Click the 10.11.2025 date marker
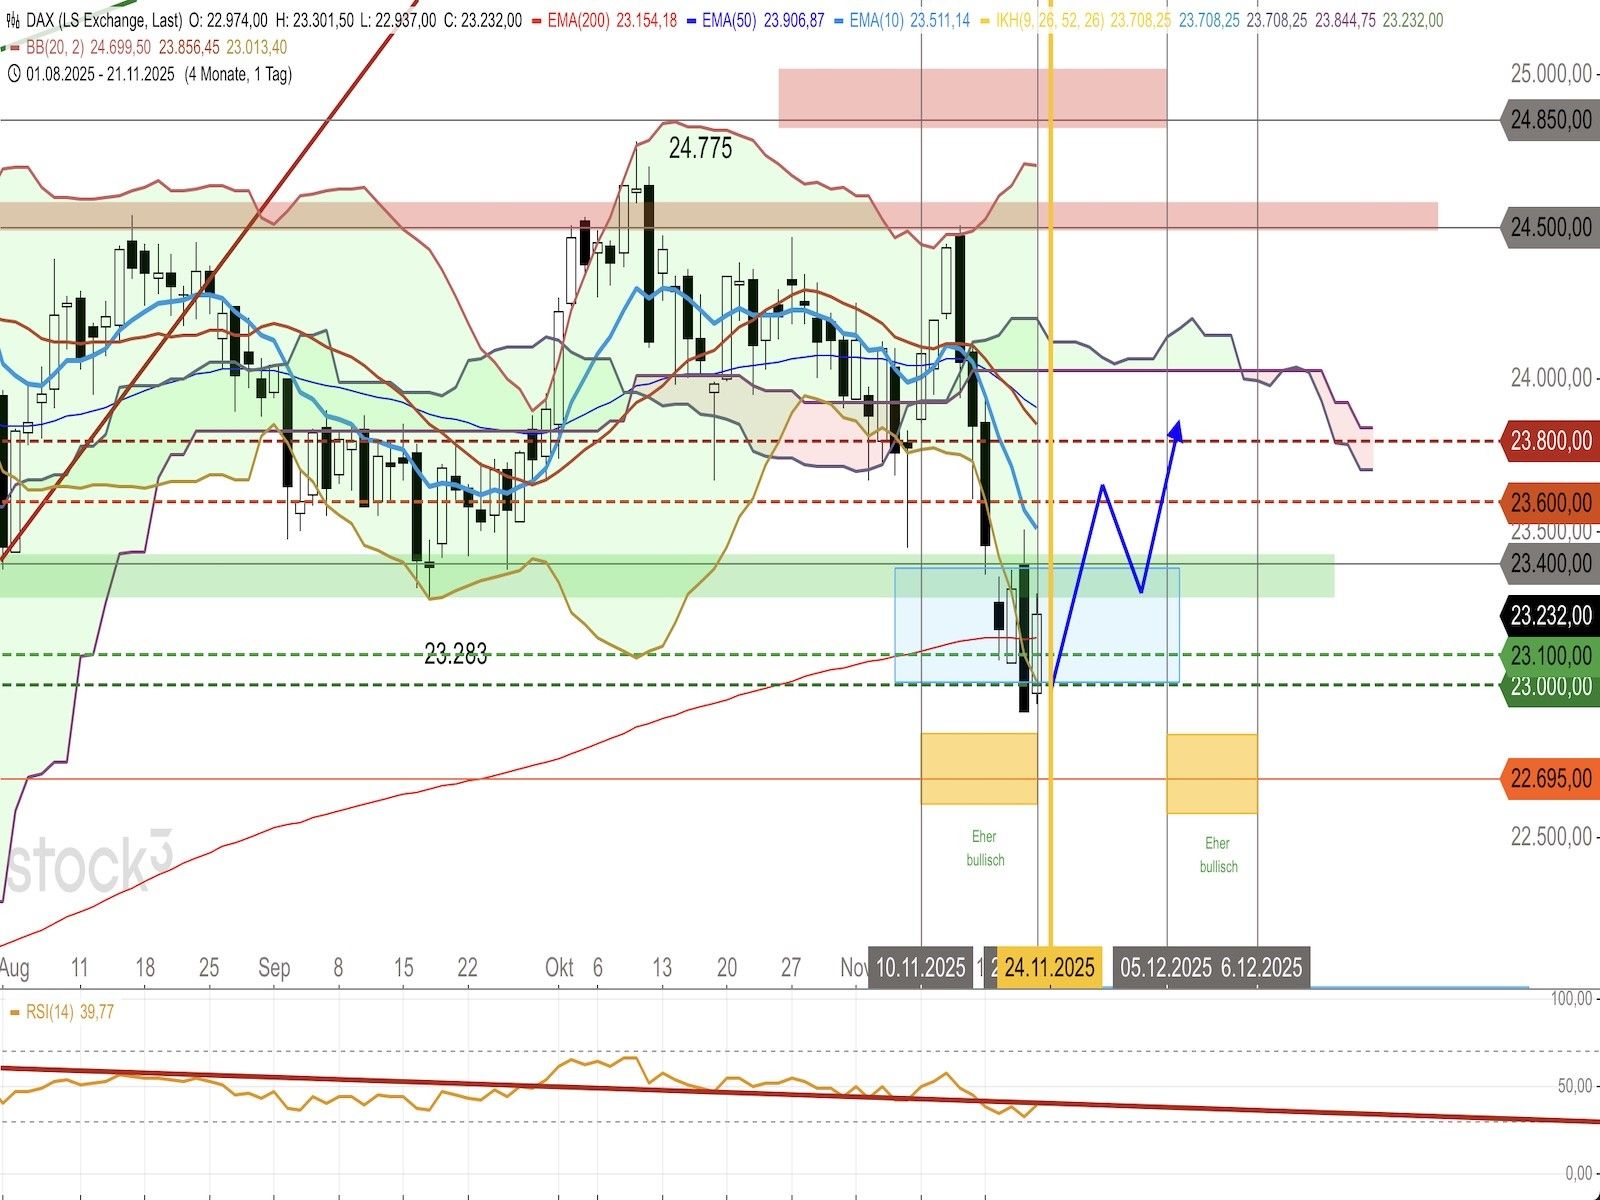 pyautogui.click(x=920, y=967)
